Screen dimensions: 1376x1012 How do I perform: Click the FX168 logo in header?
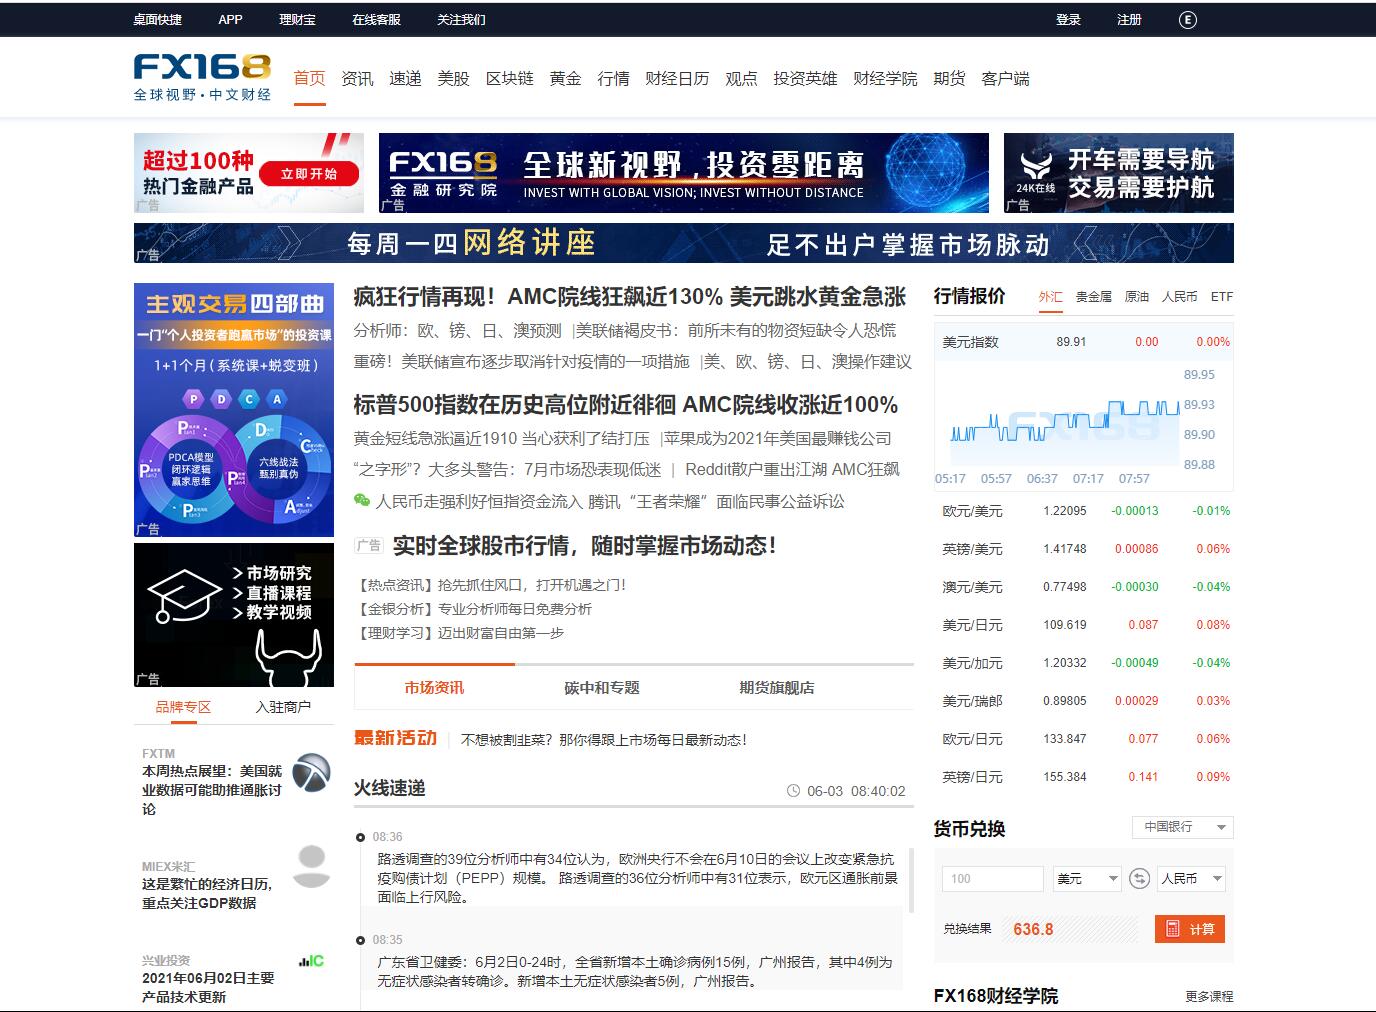coord(202,77)
